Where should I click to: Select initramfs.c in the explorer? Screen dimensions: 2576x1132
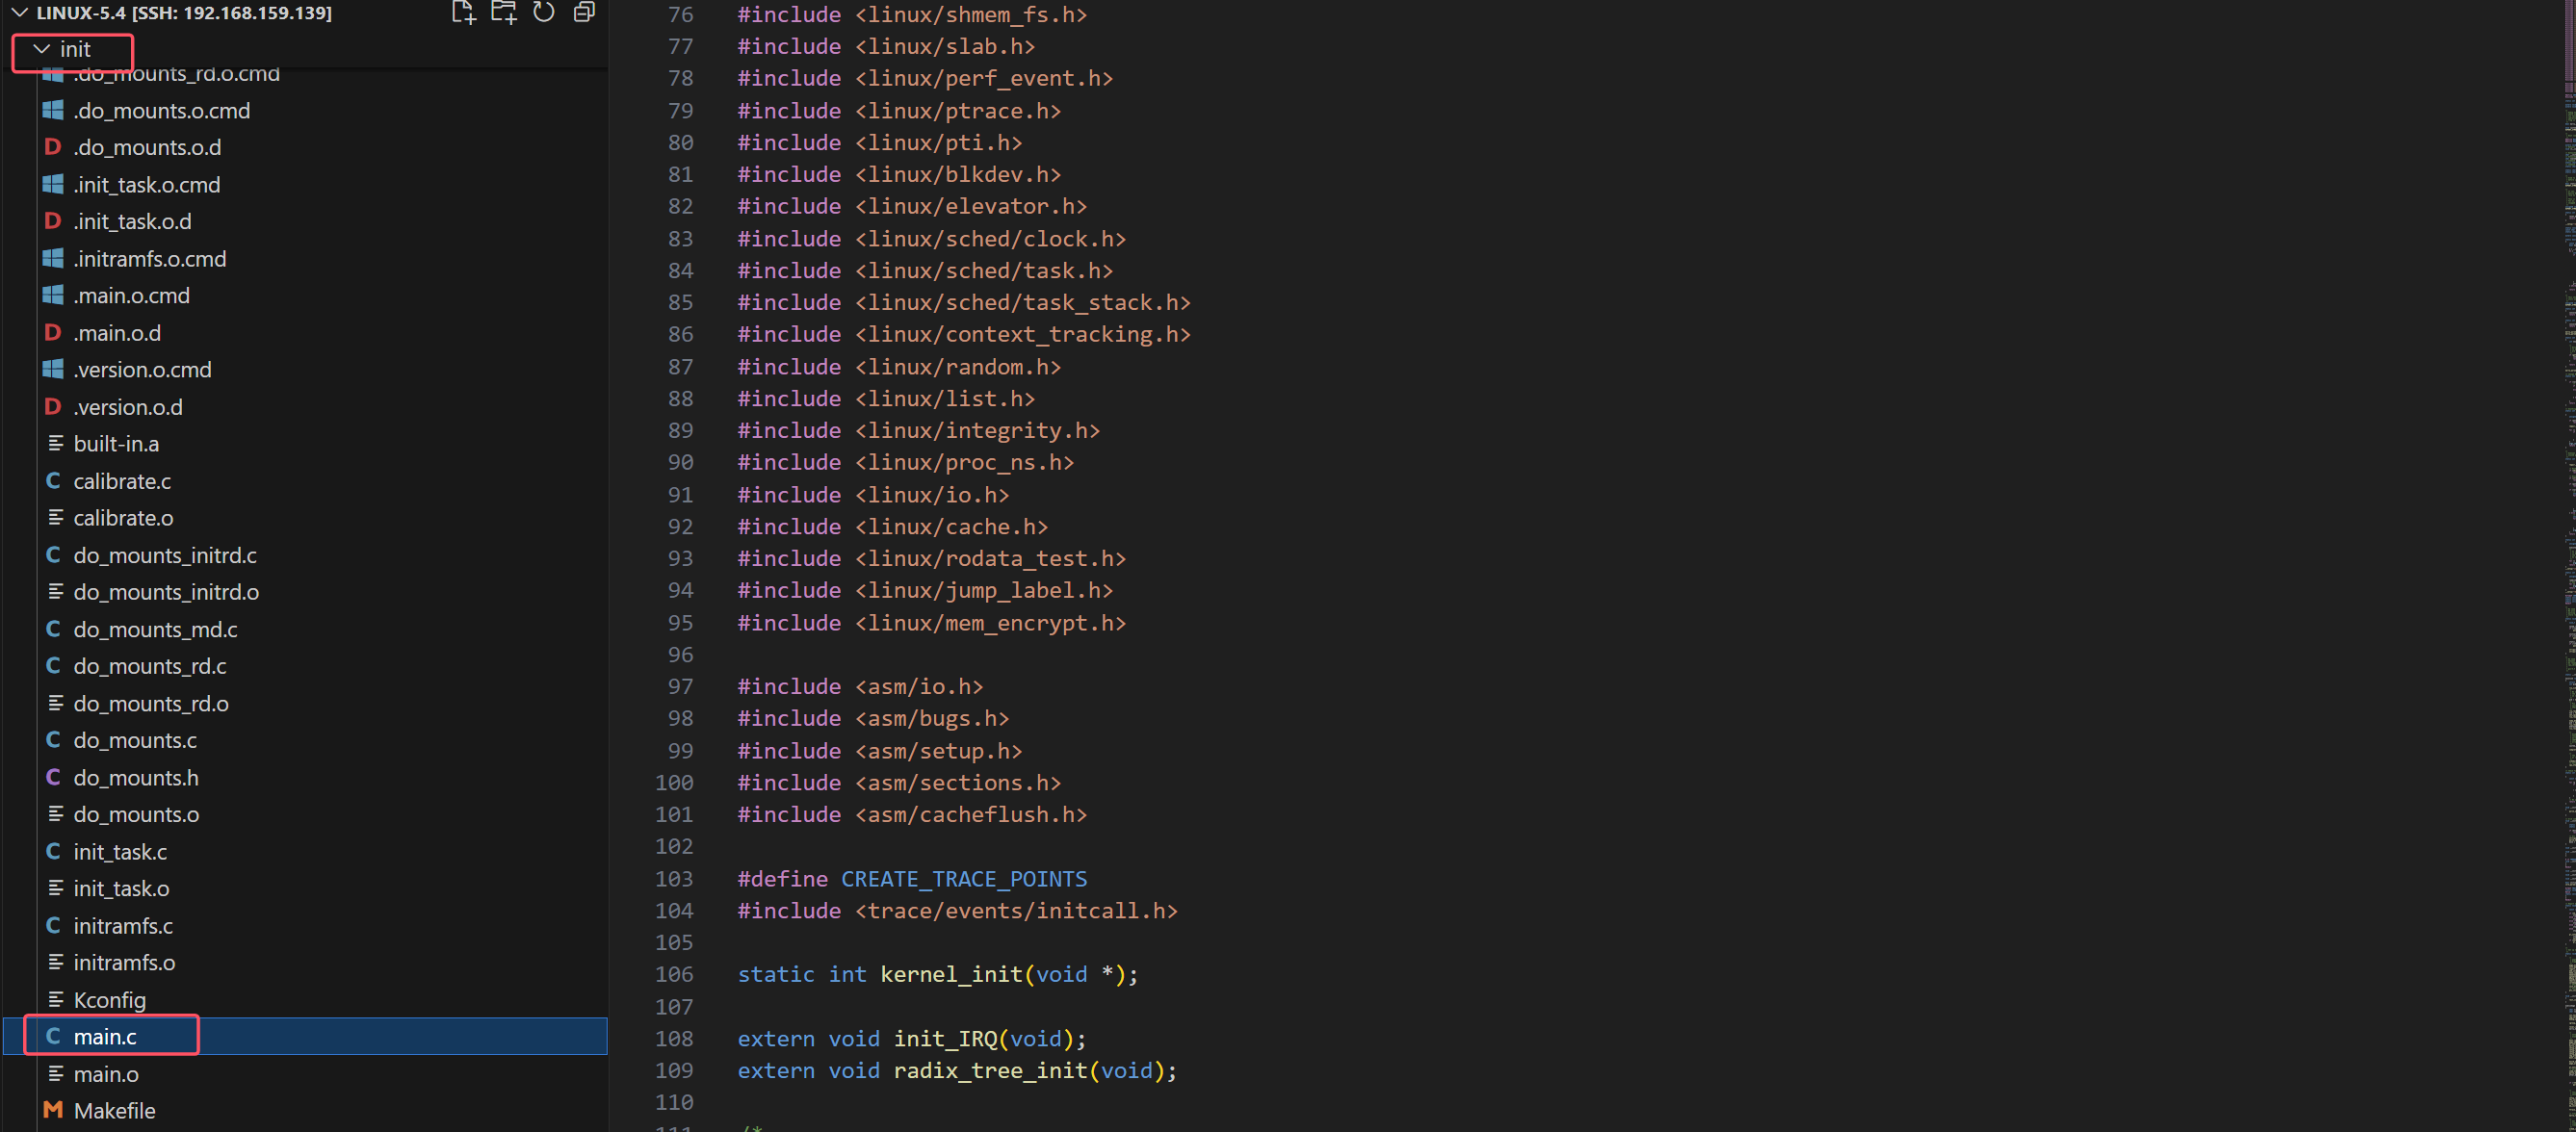click(123, 925)
